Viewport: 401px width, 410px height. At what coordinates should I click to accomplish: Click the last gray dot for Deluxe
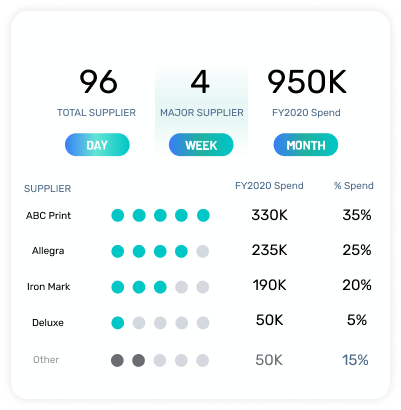pos(203,323)
